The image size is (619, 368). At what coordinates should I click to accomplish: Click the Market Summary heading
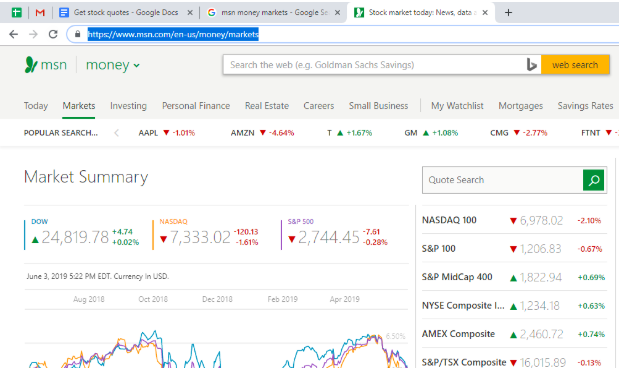pyautogui.click(x=86, y=177)
